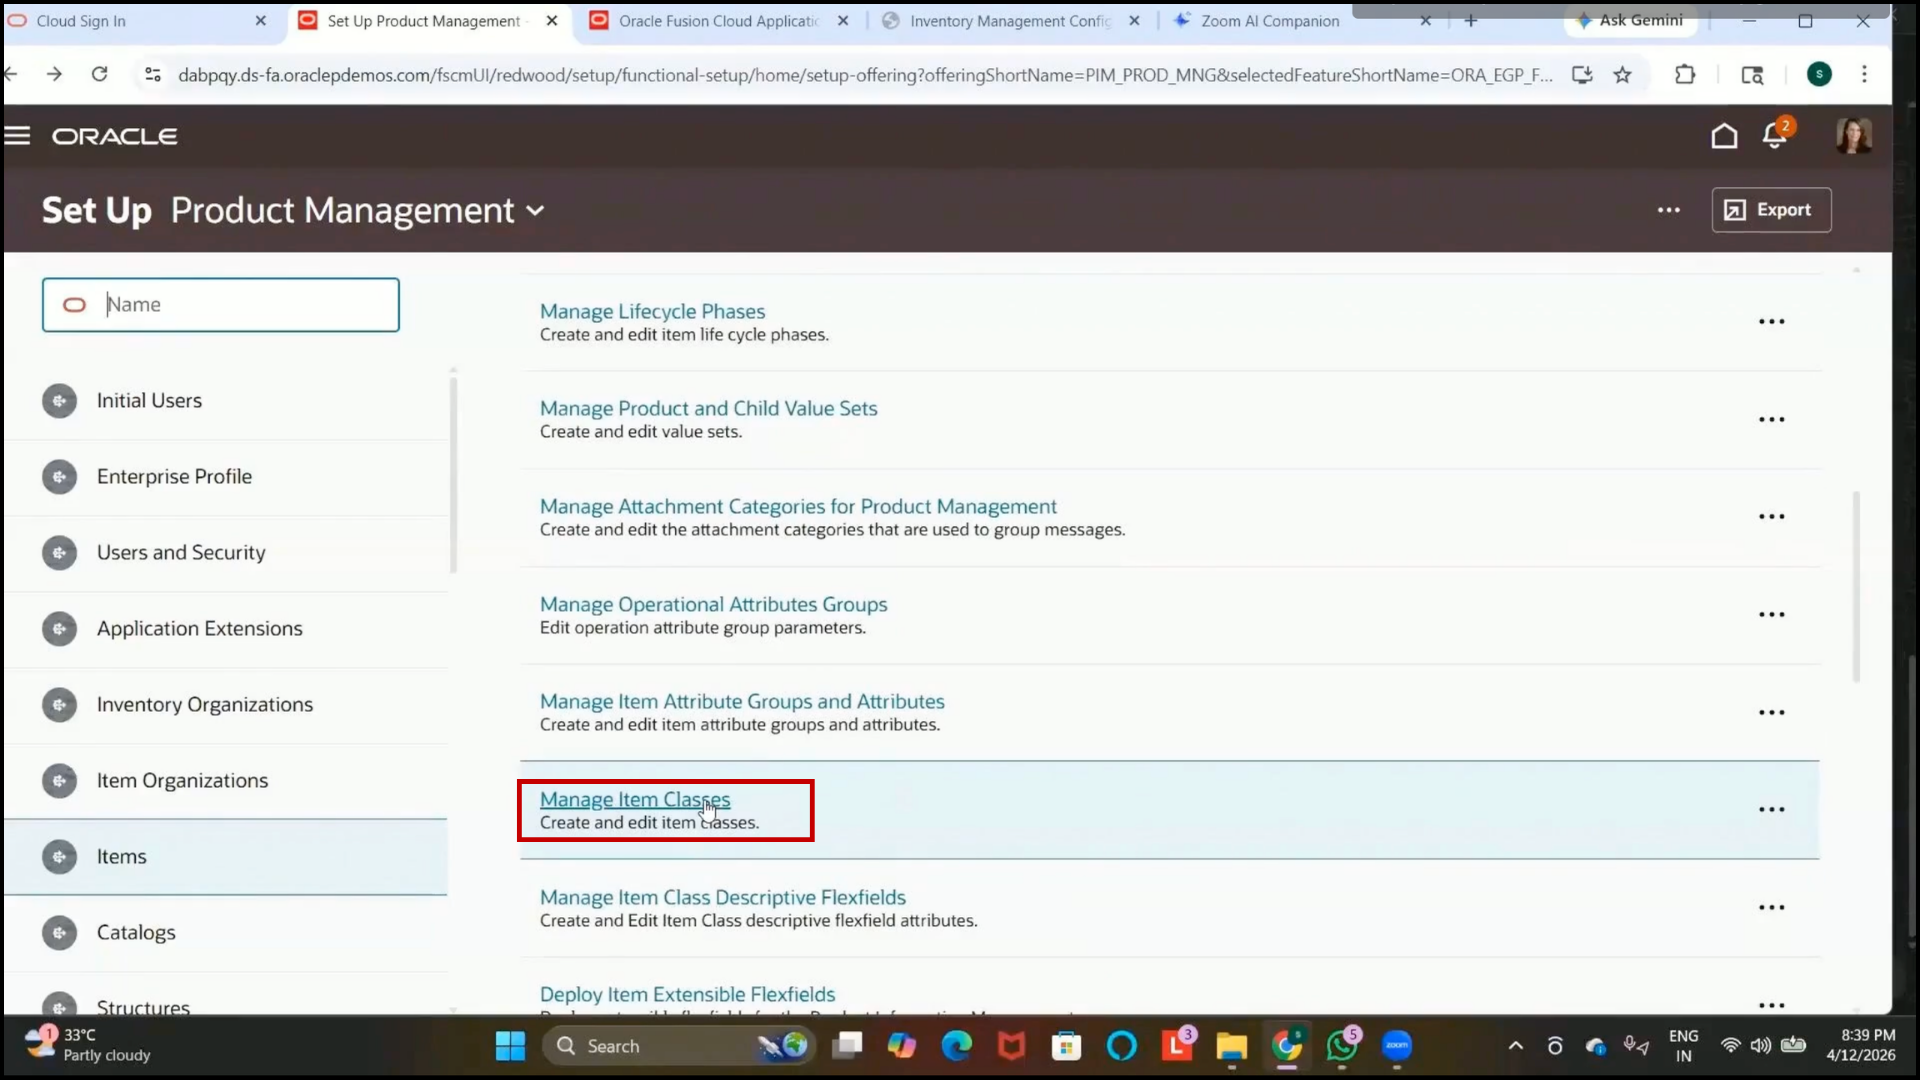Screen dimensions: 1920x1080
Task: Click the Application Extensions round icon
Action: (x=60, y=629)
